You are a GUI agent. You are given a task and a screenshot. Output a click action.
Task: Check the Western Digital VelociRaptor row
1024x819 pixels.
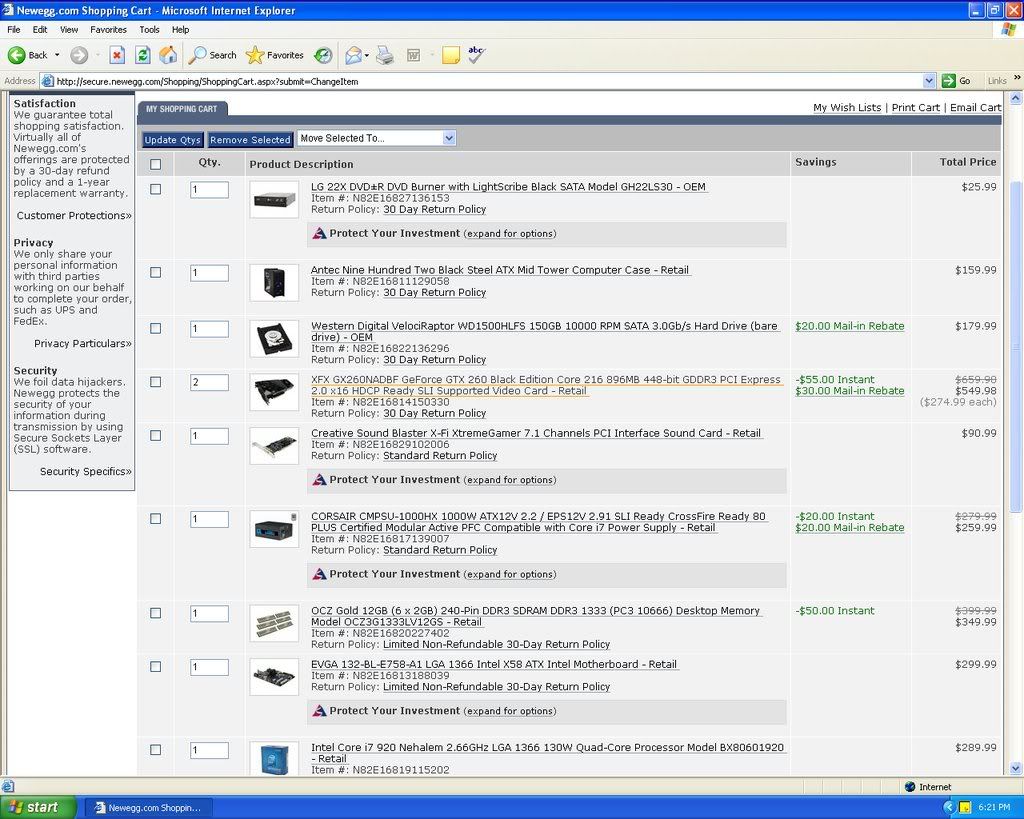[x=155, y=329]
